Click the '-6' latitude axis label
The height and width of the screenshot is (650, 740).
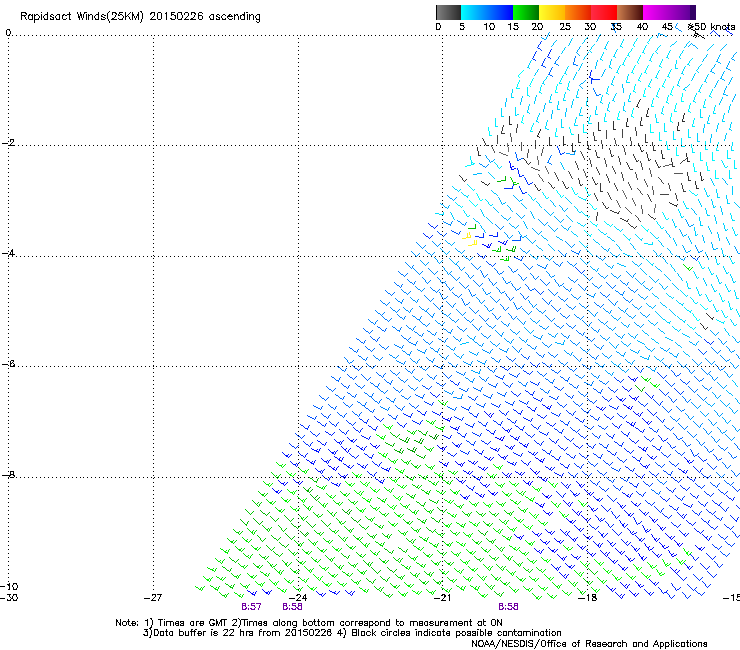coord(8,364)
